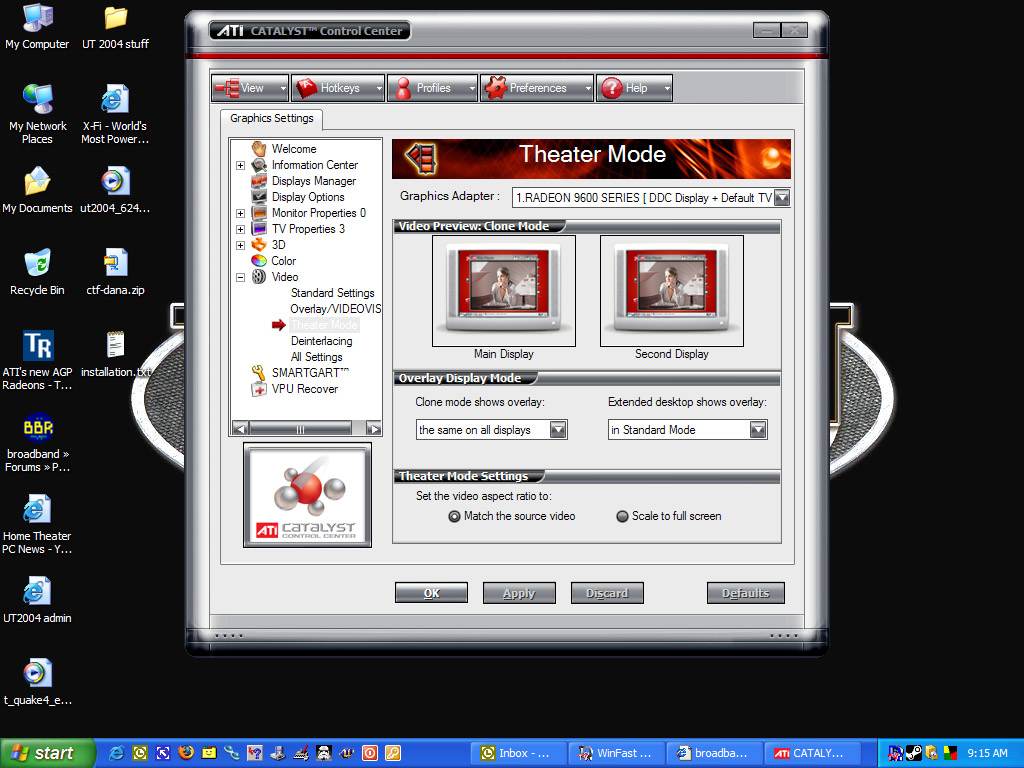
Task: Click the Defaults button
Action: (x=746, y=593)
